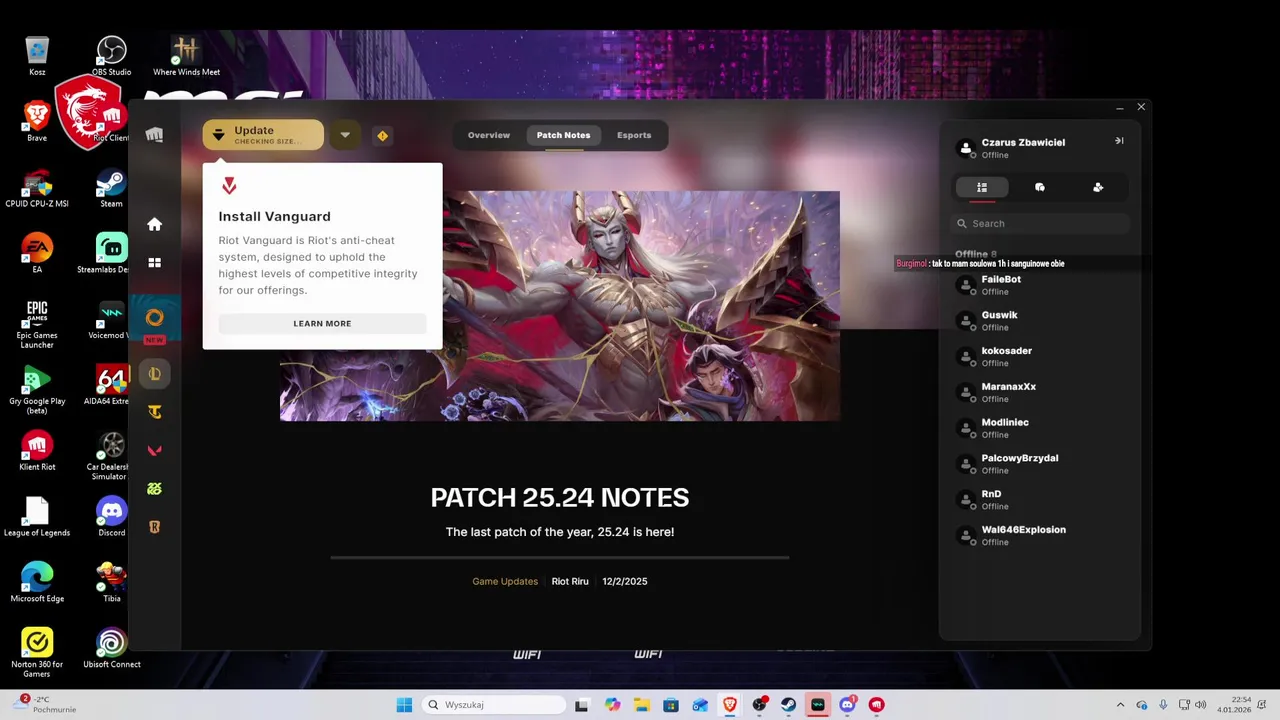1280x720 pixels.
Task: Select friend kokosader
Action: pyautogui.click(x=1040, y=357)
